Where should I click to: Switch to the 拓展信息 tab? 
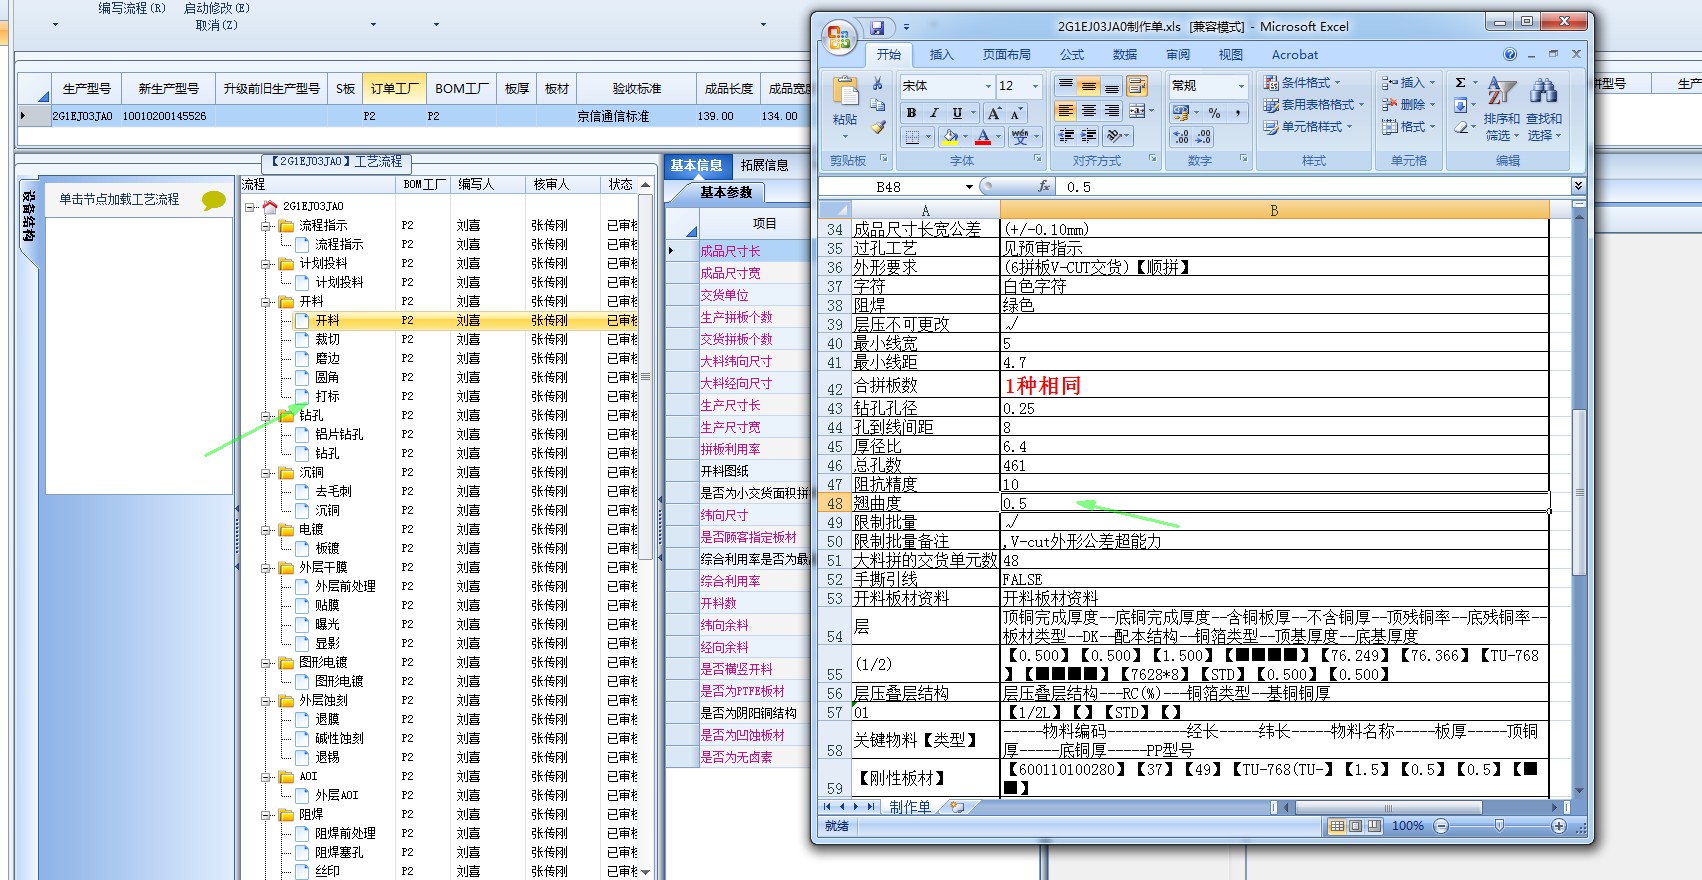pos(764,165)
